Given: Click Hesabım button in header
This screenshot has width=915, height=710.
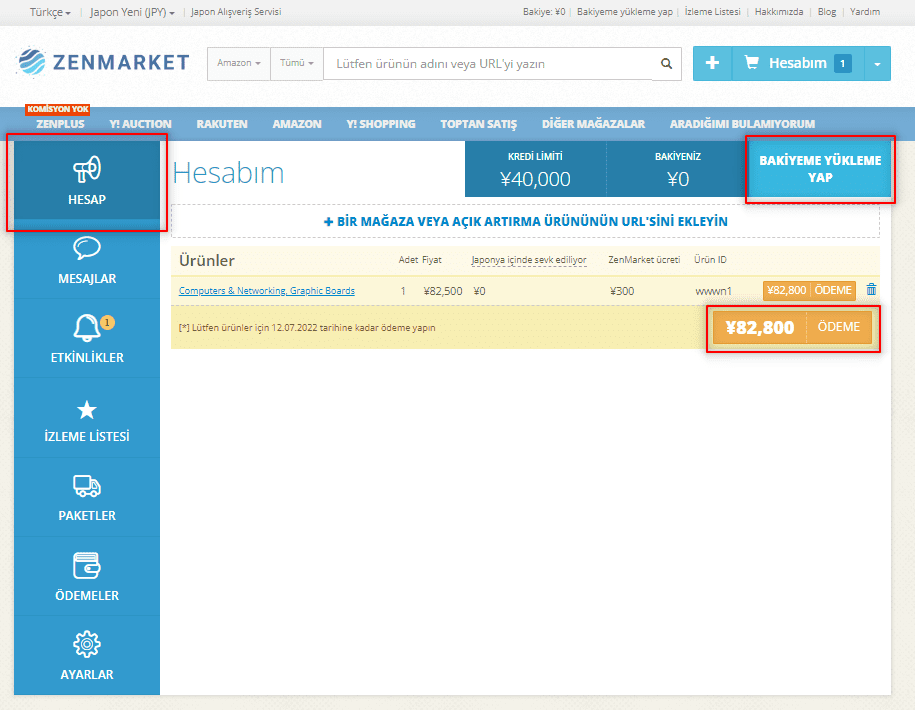Looking at the screenshot, I should [x=797, y=63].
